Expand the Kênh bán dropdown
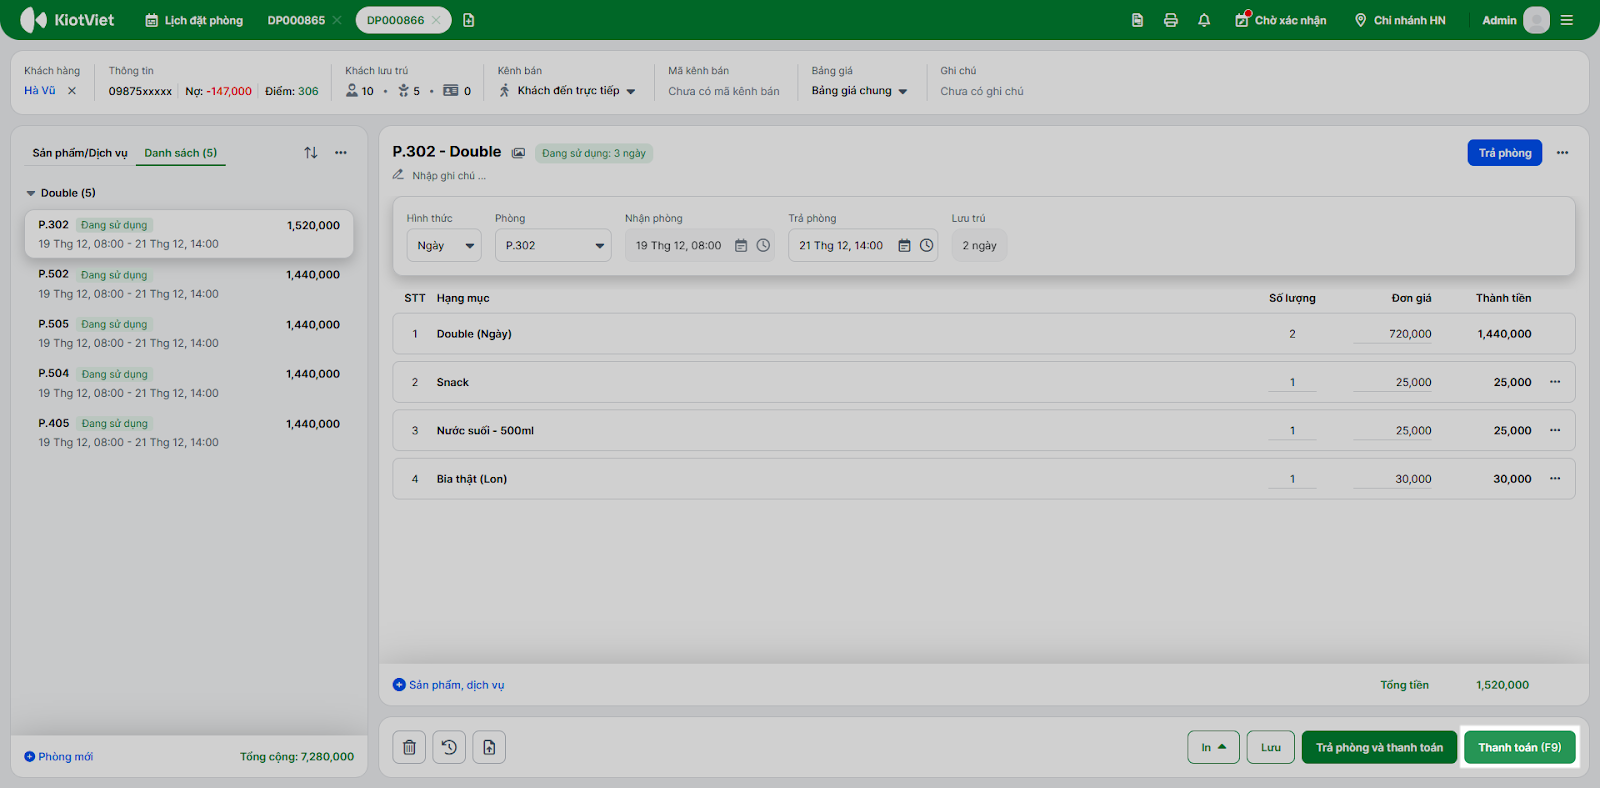This screenshot has height=788, width=1600. click(631, 91)
